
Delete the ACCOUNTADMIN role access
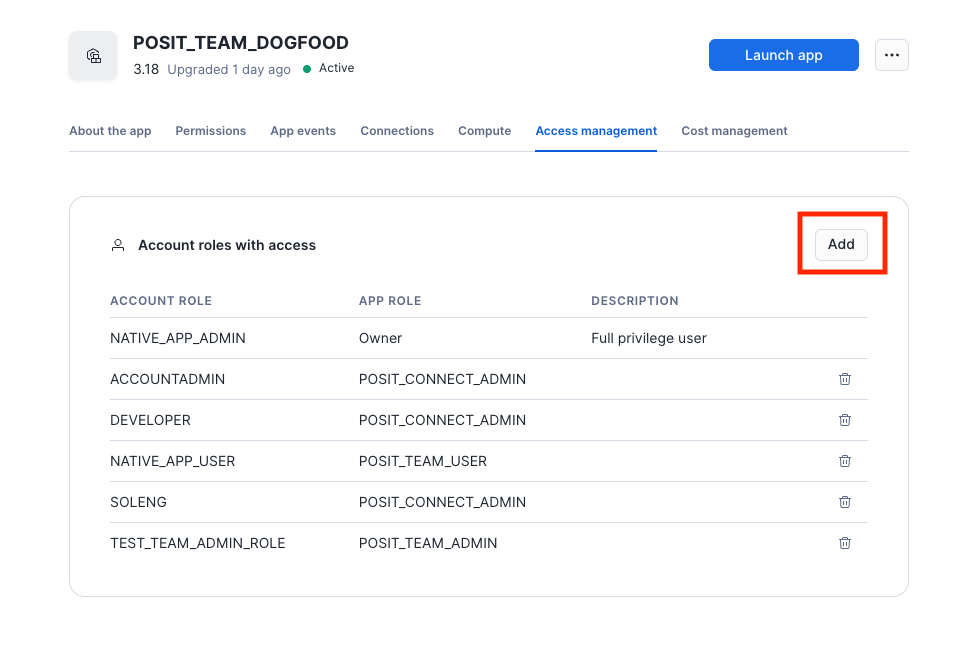click(844, 379)
